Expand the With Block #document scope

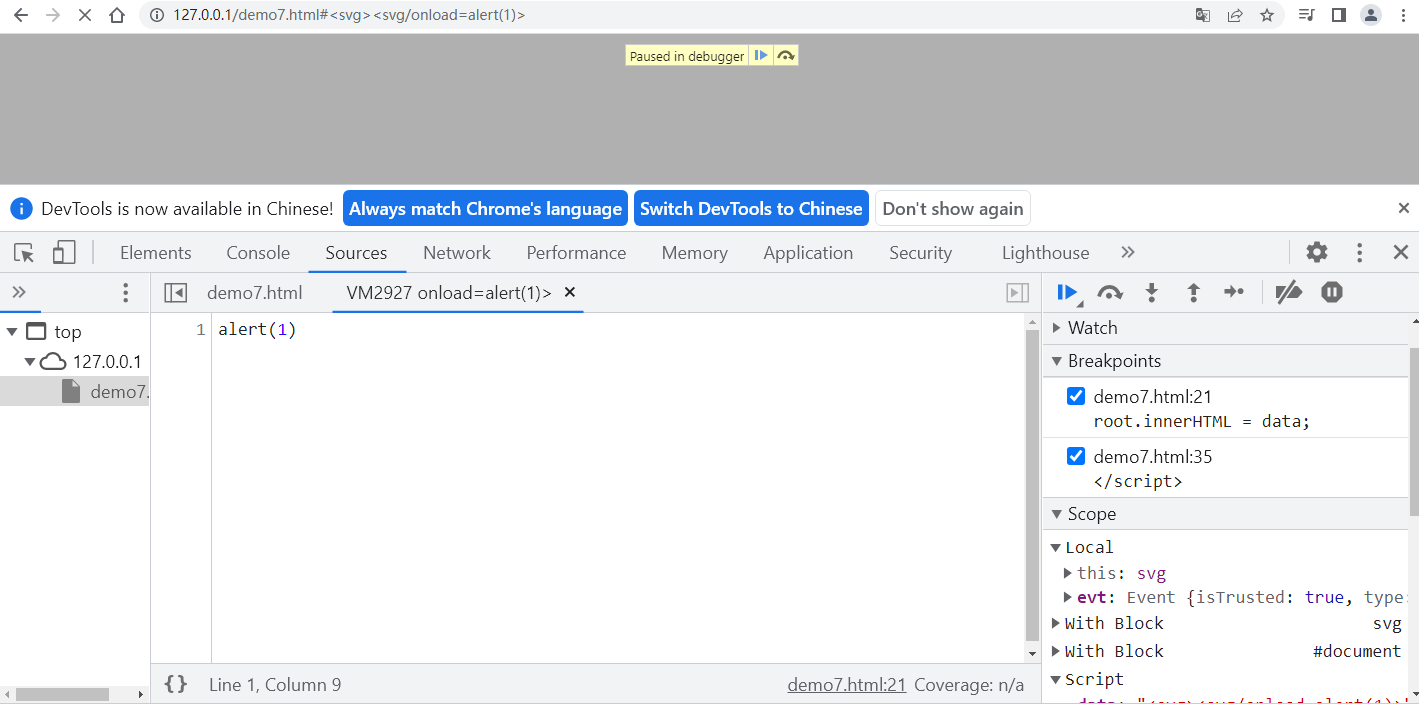click(1056, 651)
